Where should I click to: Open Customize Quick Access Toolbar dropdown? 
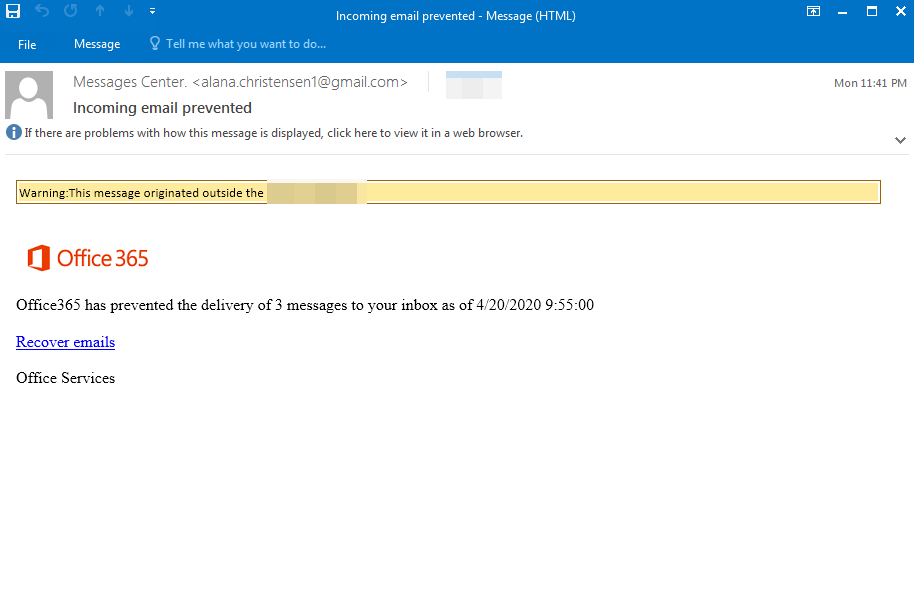153,11
